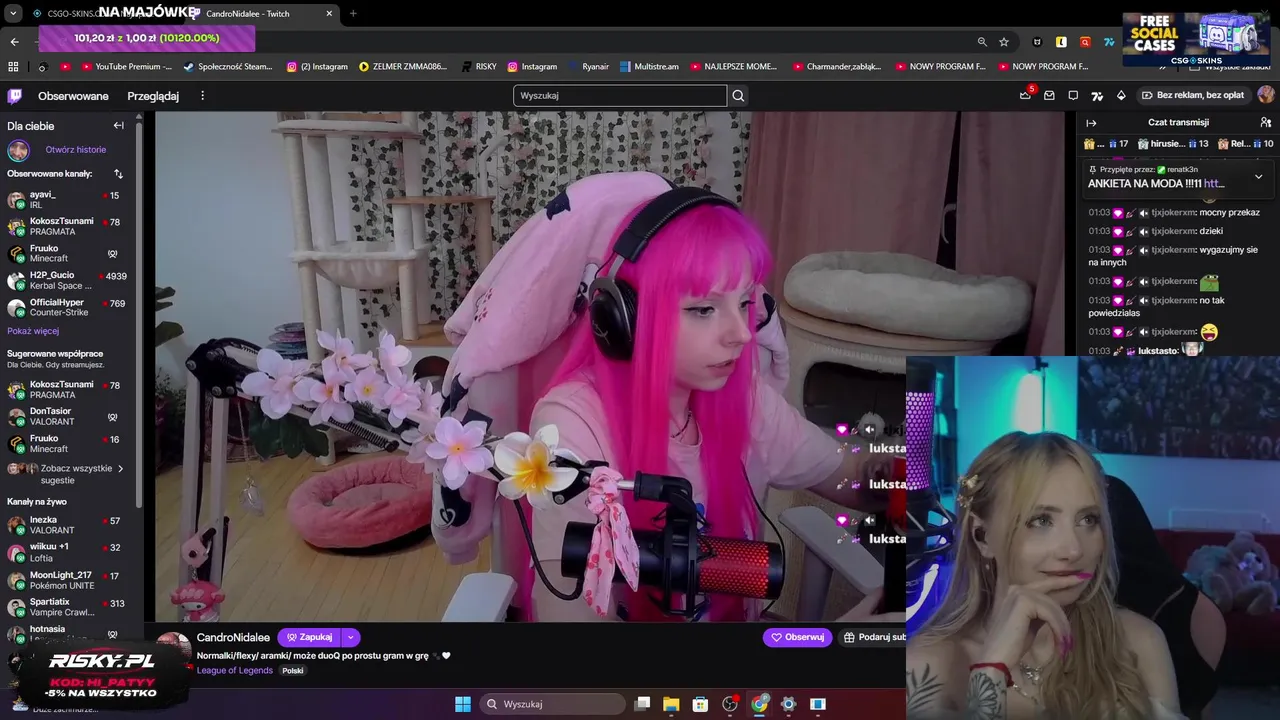Open the wiikuu Loftia live channel
1280x720 pixels.
65,553
